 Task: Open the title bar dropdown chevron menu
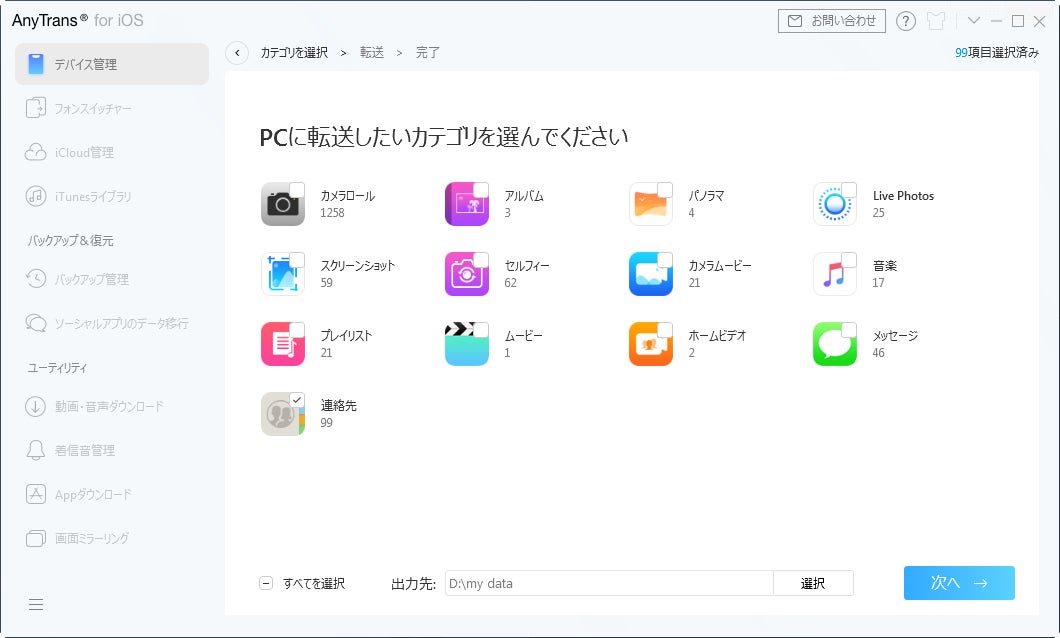point(973,21)
